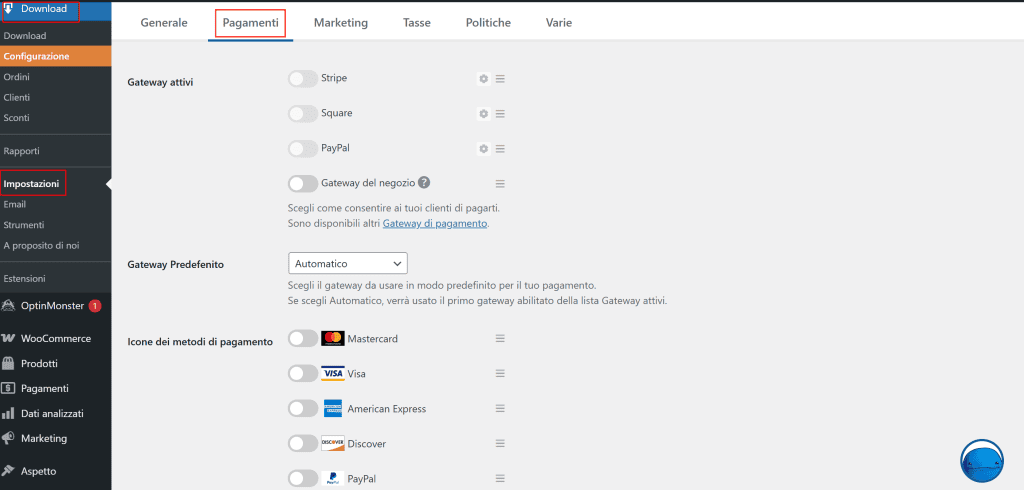Switch to the Tasse tab
The image size is (1024, 490).
click(417, 22)
